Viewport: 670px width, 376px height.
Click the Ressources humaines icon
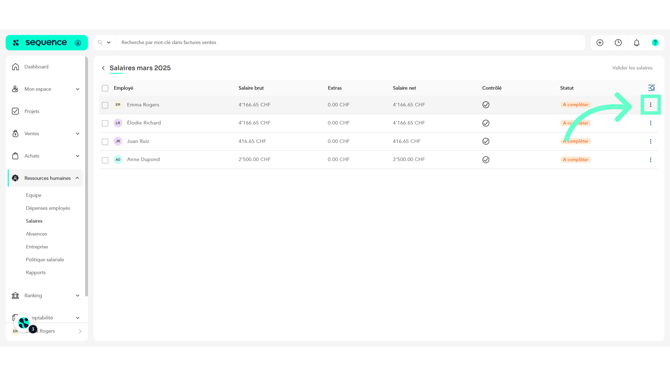point(15,178)
